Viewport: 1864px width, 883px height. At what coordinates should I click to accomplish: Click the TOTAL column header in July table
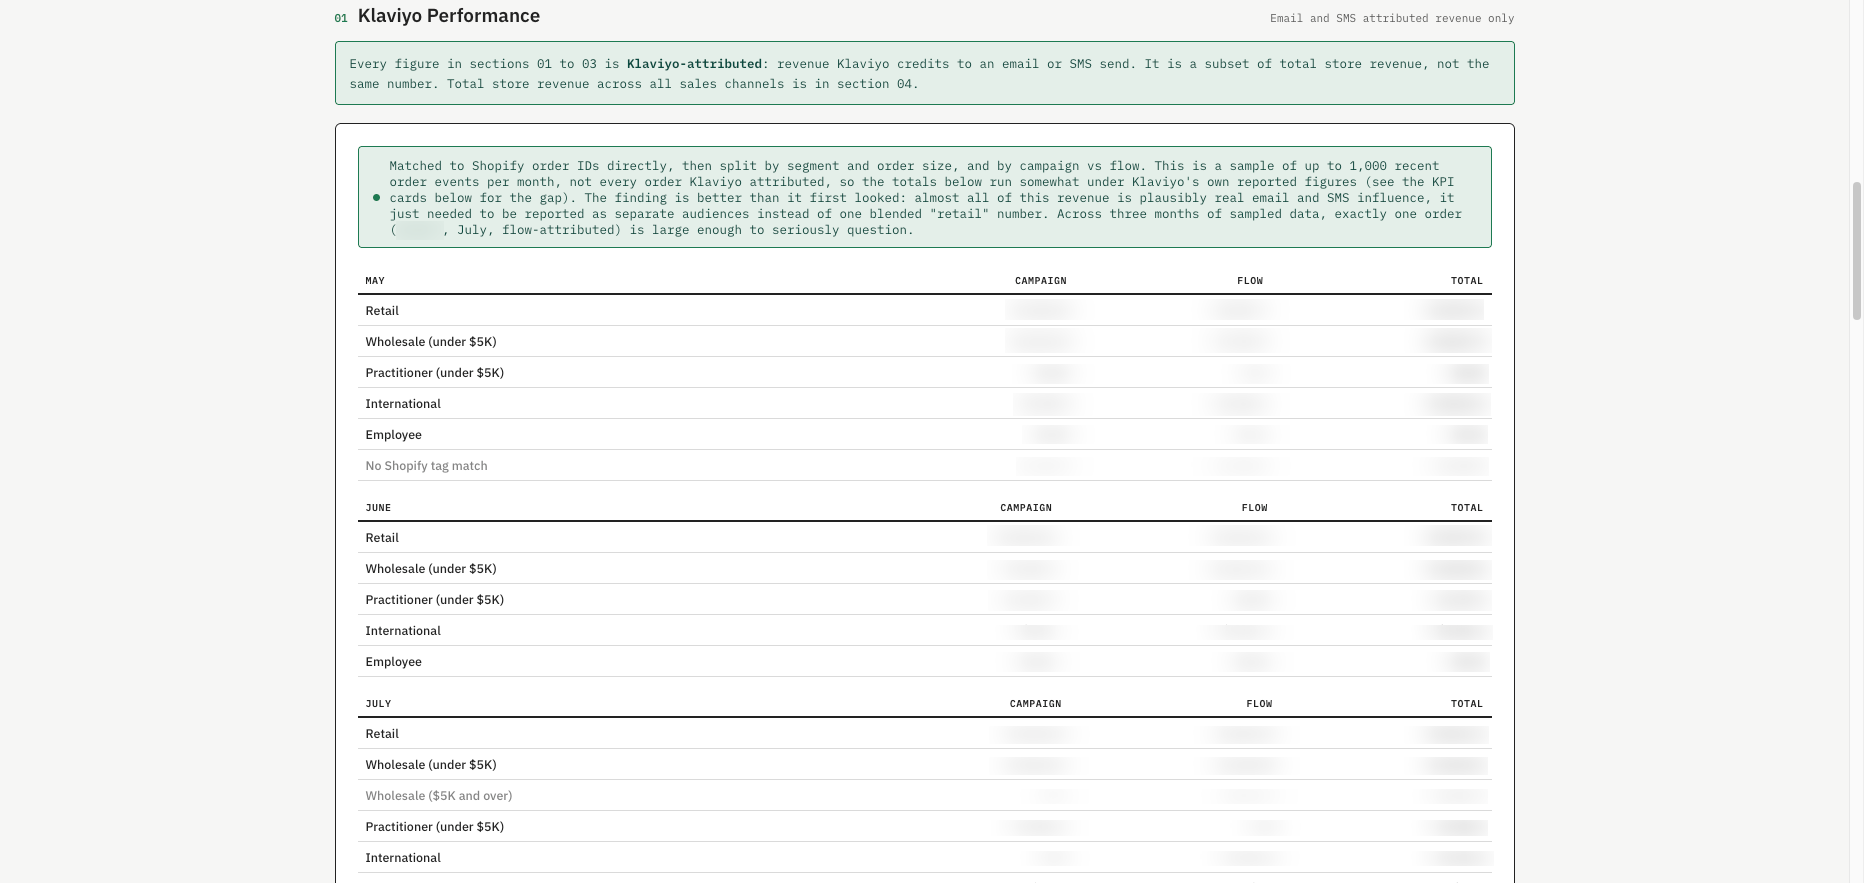coord(1467,704)
